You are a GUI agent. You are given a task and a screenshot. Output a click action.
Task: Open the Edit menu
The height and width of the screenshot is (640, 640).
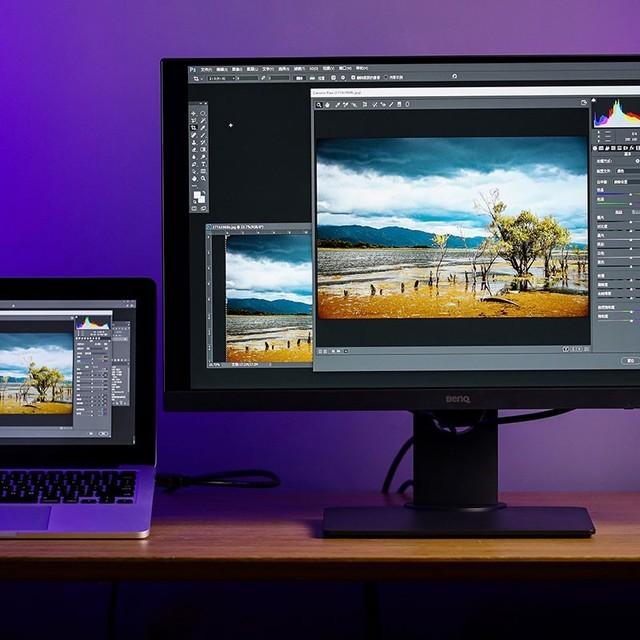(222, 69)
